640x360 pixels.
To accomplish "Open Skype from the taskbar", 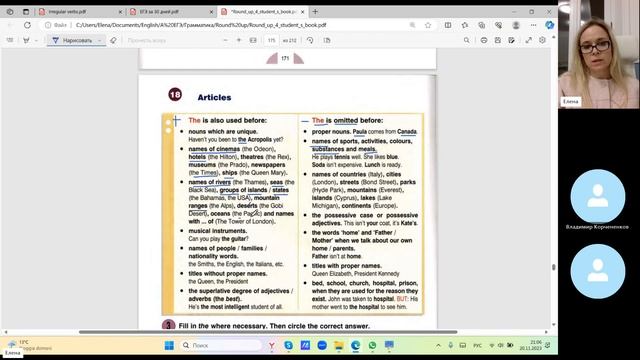I will tap(288, 345).
